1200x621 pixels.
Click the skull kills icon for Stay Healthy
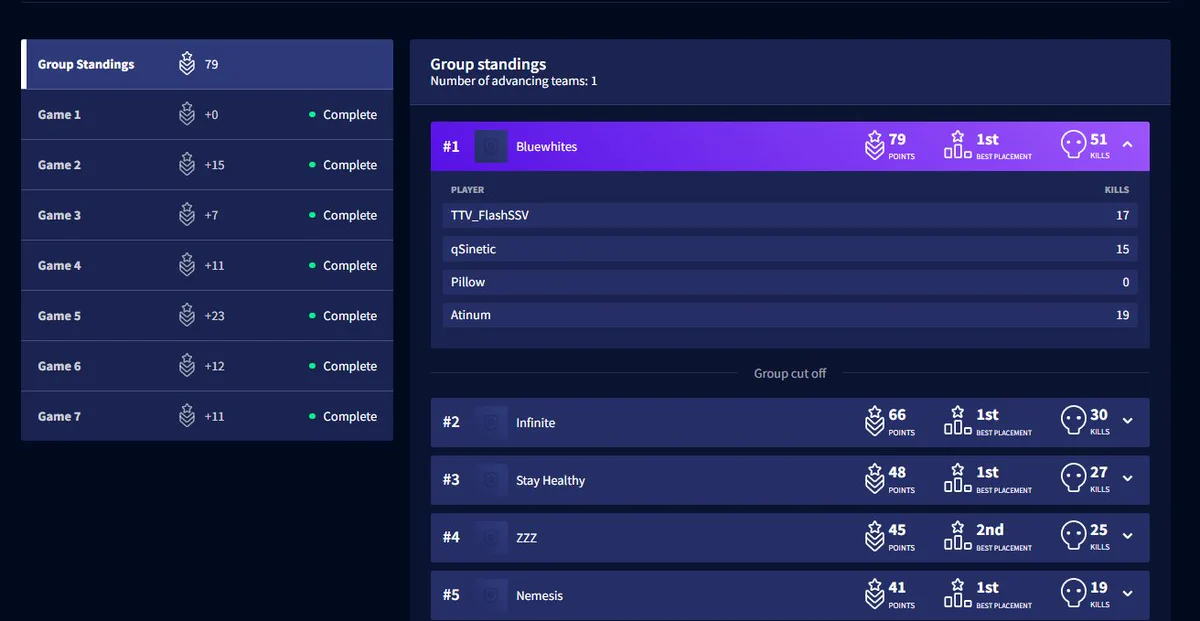tap(1073, 479)
